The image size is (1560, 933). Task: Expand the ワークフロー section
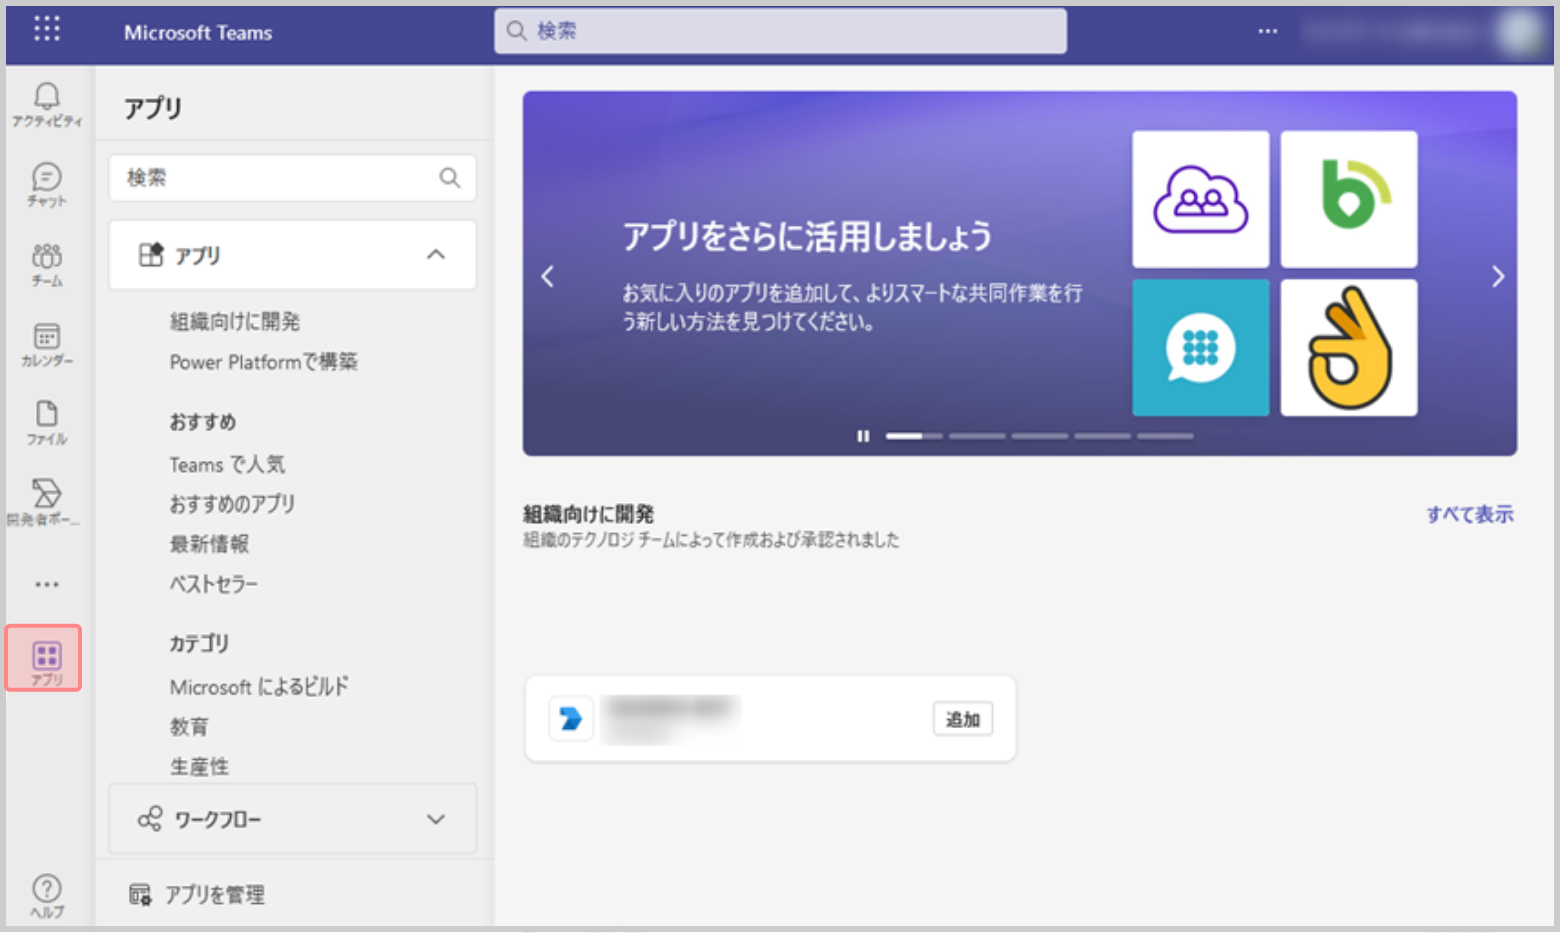coord(435,819)
